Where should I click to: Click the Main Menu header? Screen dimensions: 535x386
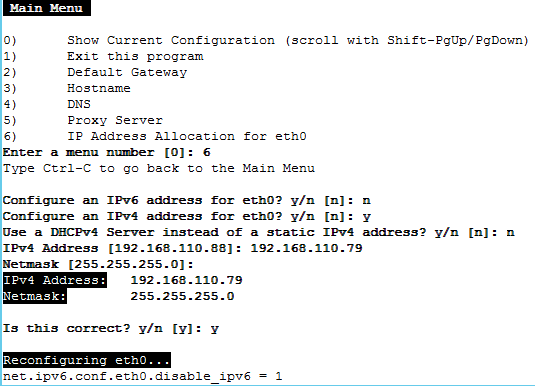[x=47, y=8]
